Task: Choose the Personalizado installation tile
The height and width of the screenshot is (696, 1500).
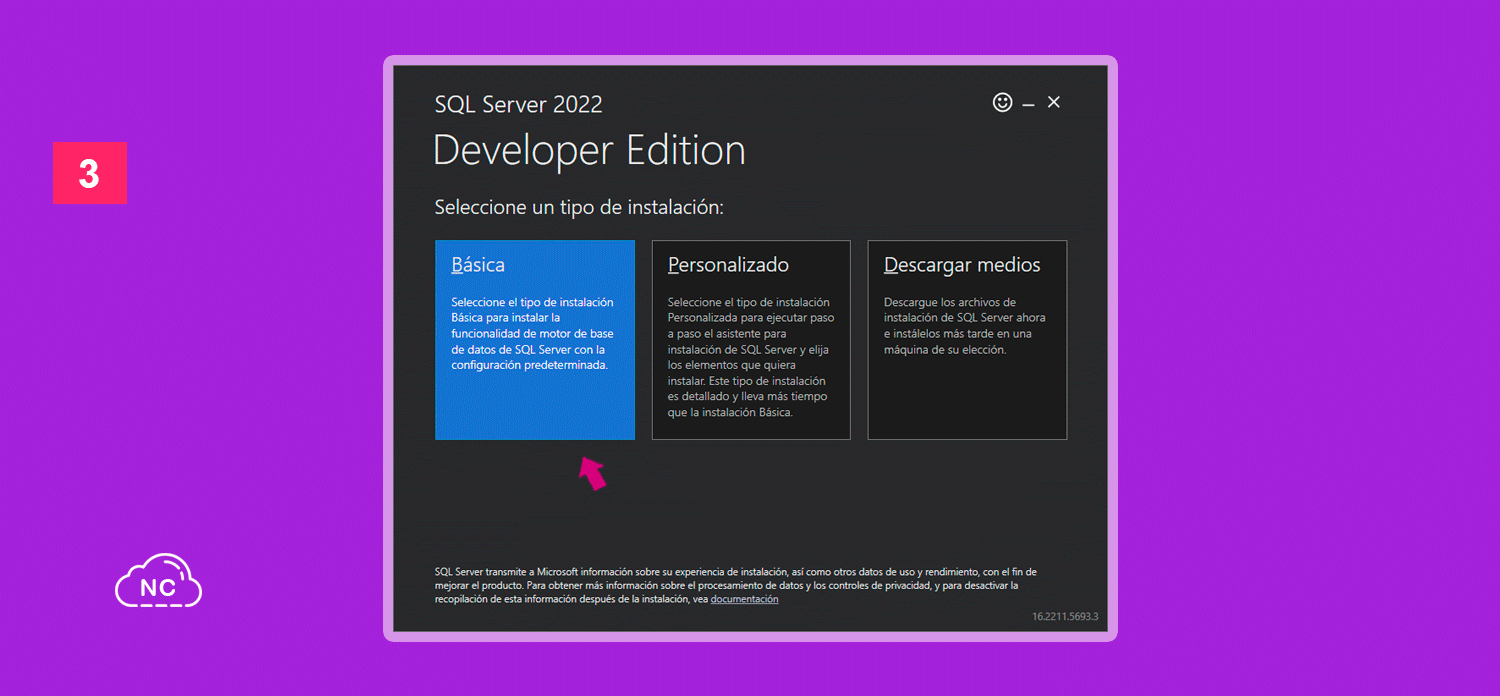Action: tap(751, 340)
